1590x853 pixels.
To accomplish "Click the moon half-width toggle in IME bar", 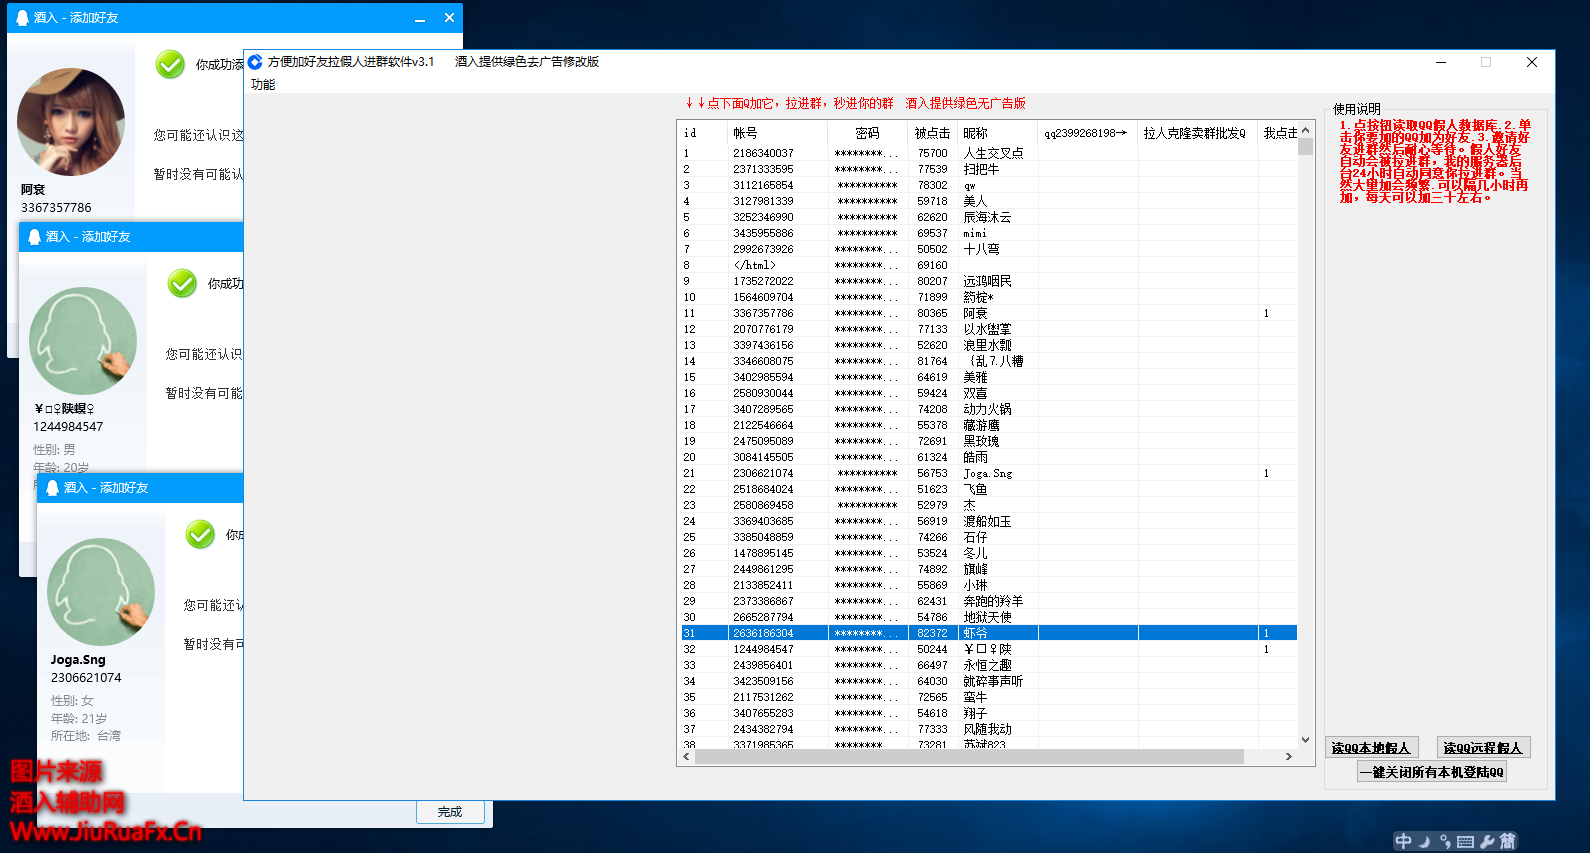I will tap(1425, 842).
